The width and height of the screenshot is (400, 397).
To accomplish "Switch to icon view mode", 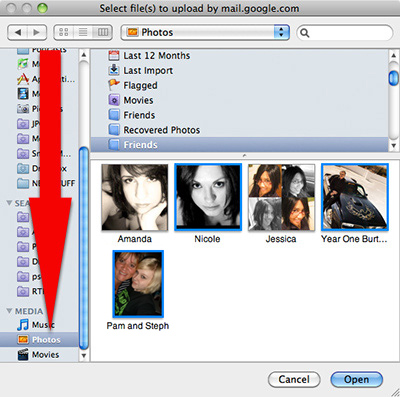I will 64,32.
